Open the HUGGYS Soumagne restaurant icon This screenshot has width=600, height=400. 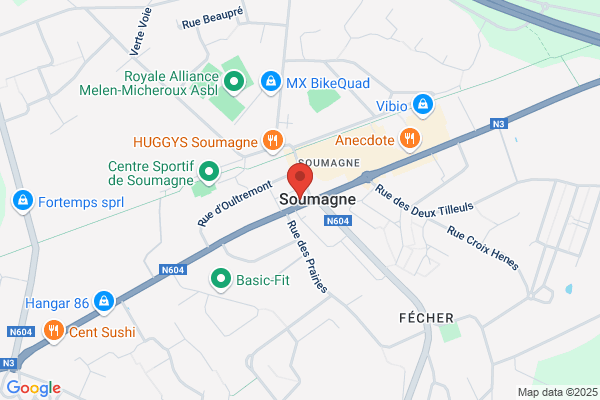point(273,141)
